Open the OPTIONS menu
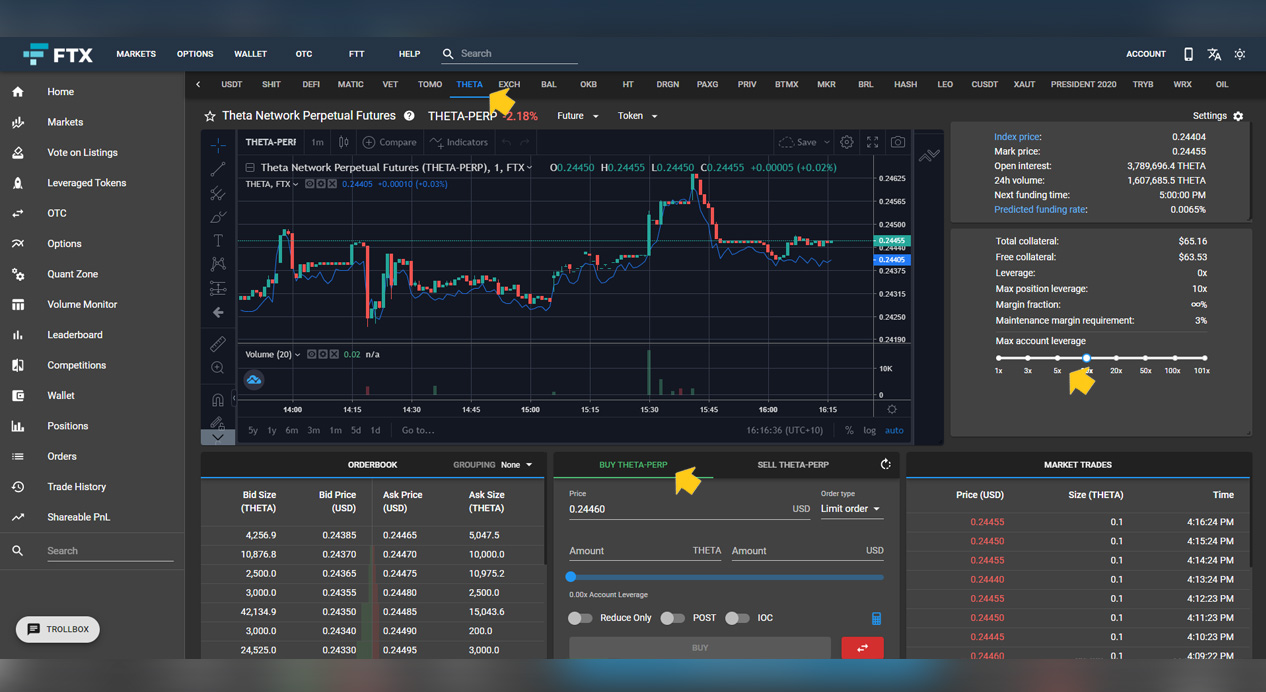The height and width of the screenshot is (692, 1266). point(195,54)
